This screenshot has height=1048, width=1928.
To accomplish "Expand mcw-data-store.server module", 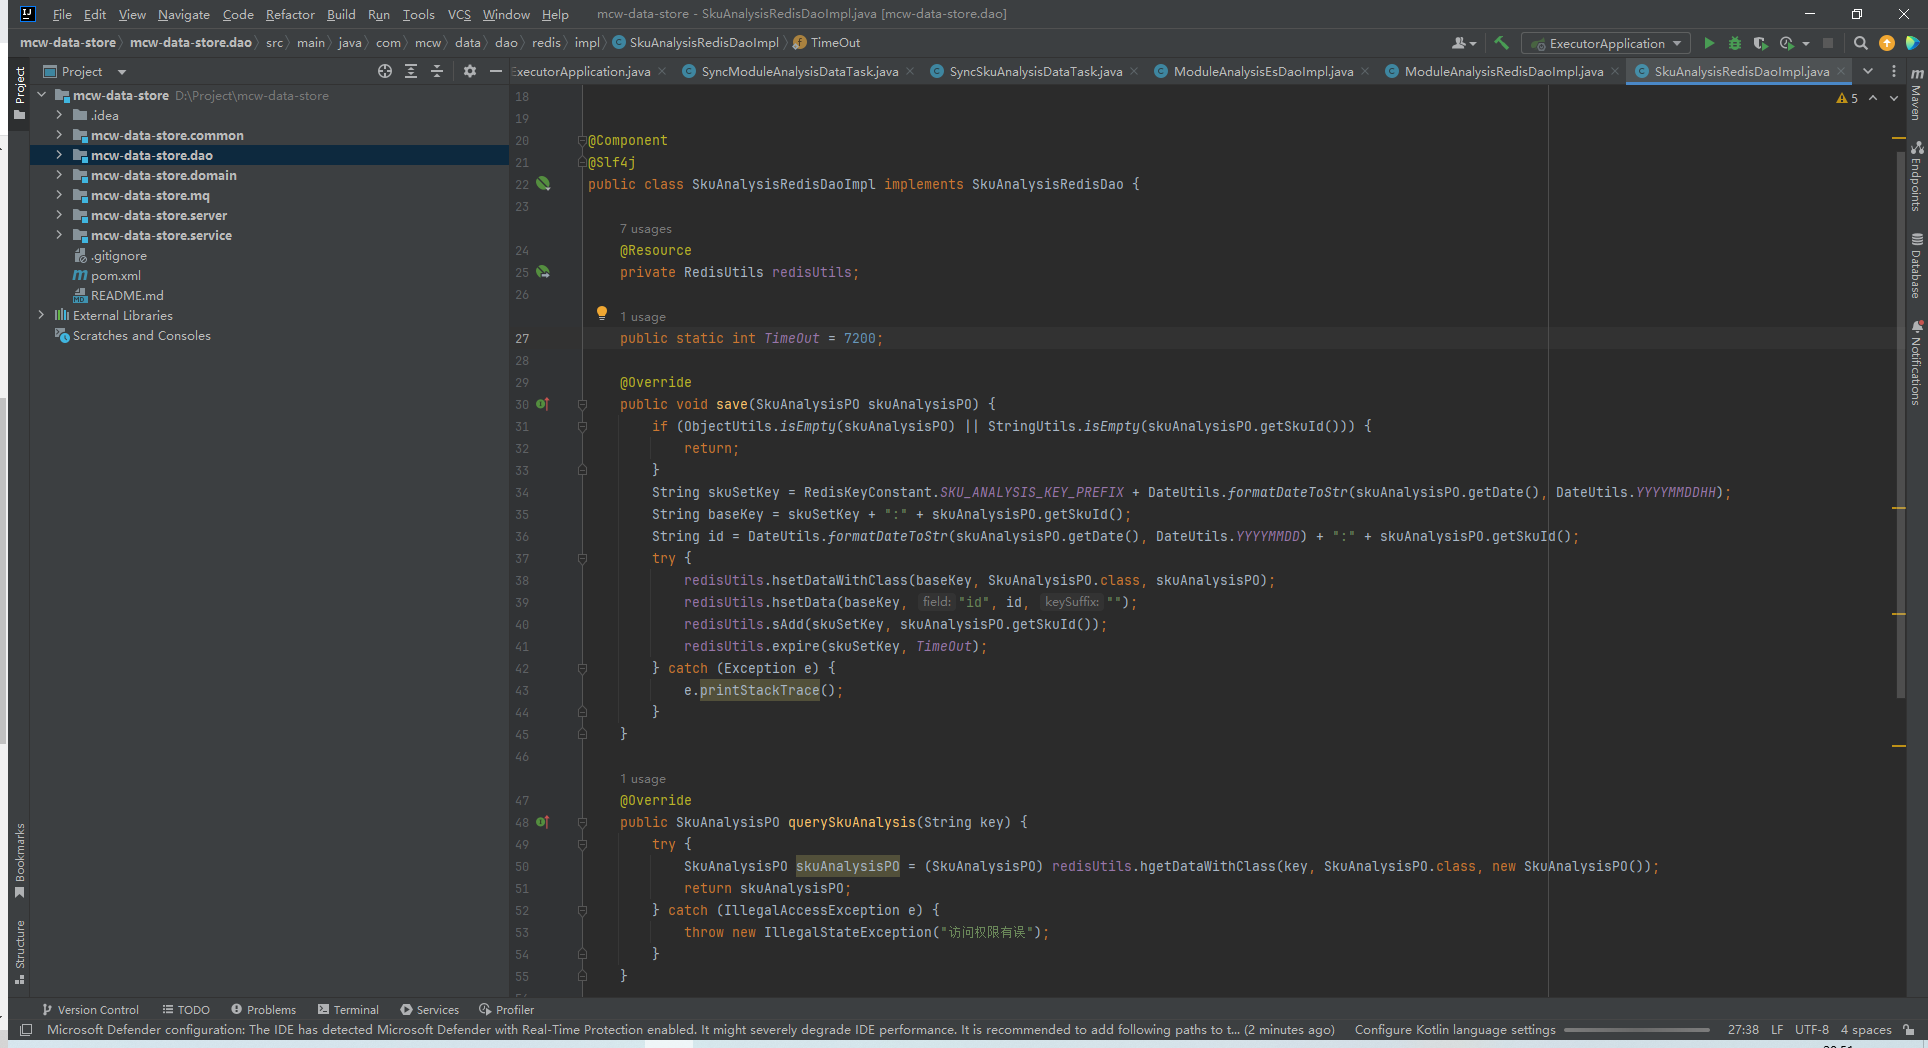I will 59,215.
